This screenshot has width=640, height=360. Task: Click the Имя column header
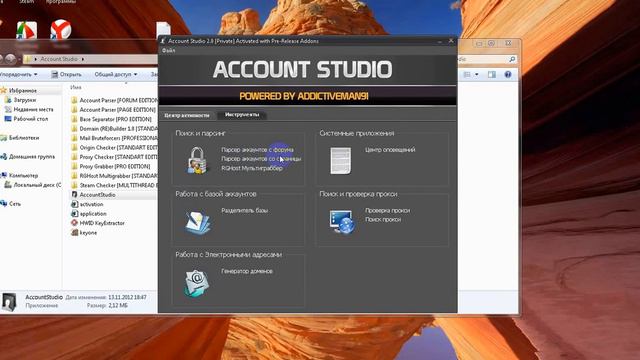(x=76, y=87)
